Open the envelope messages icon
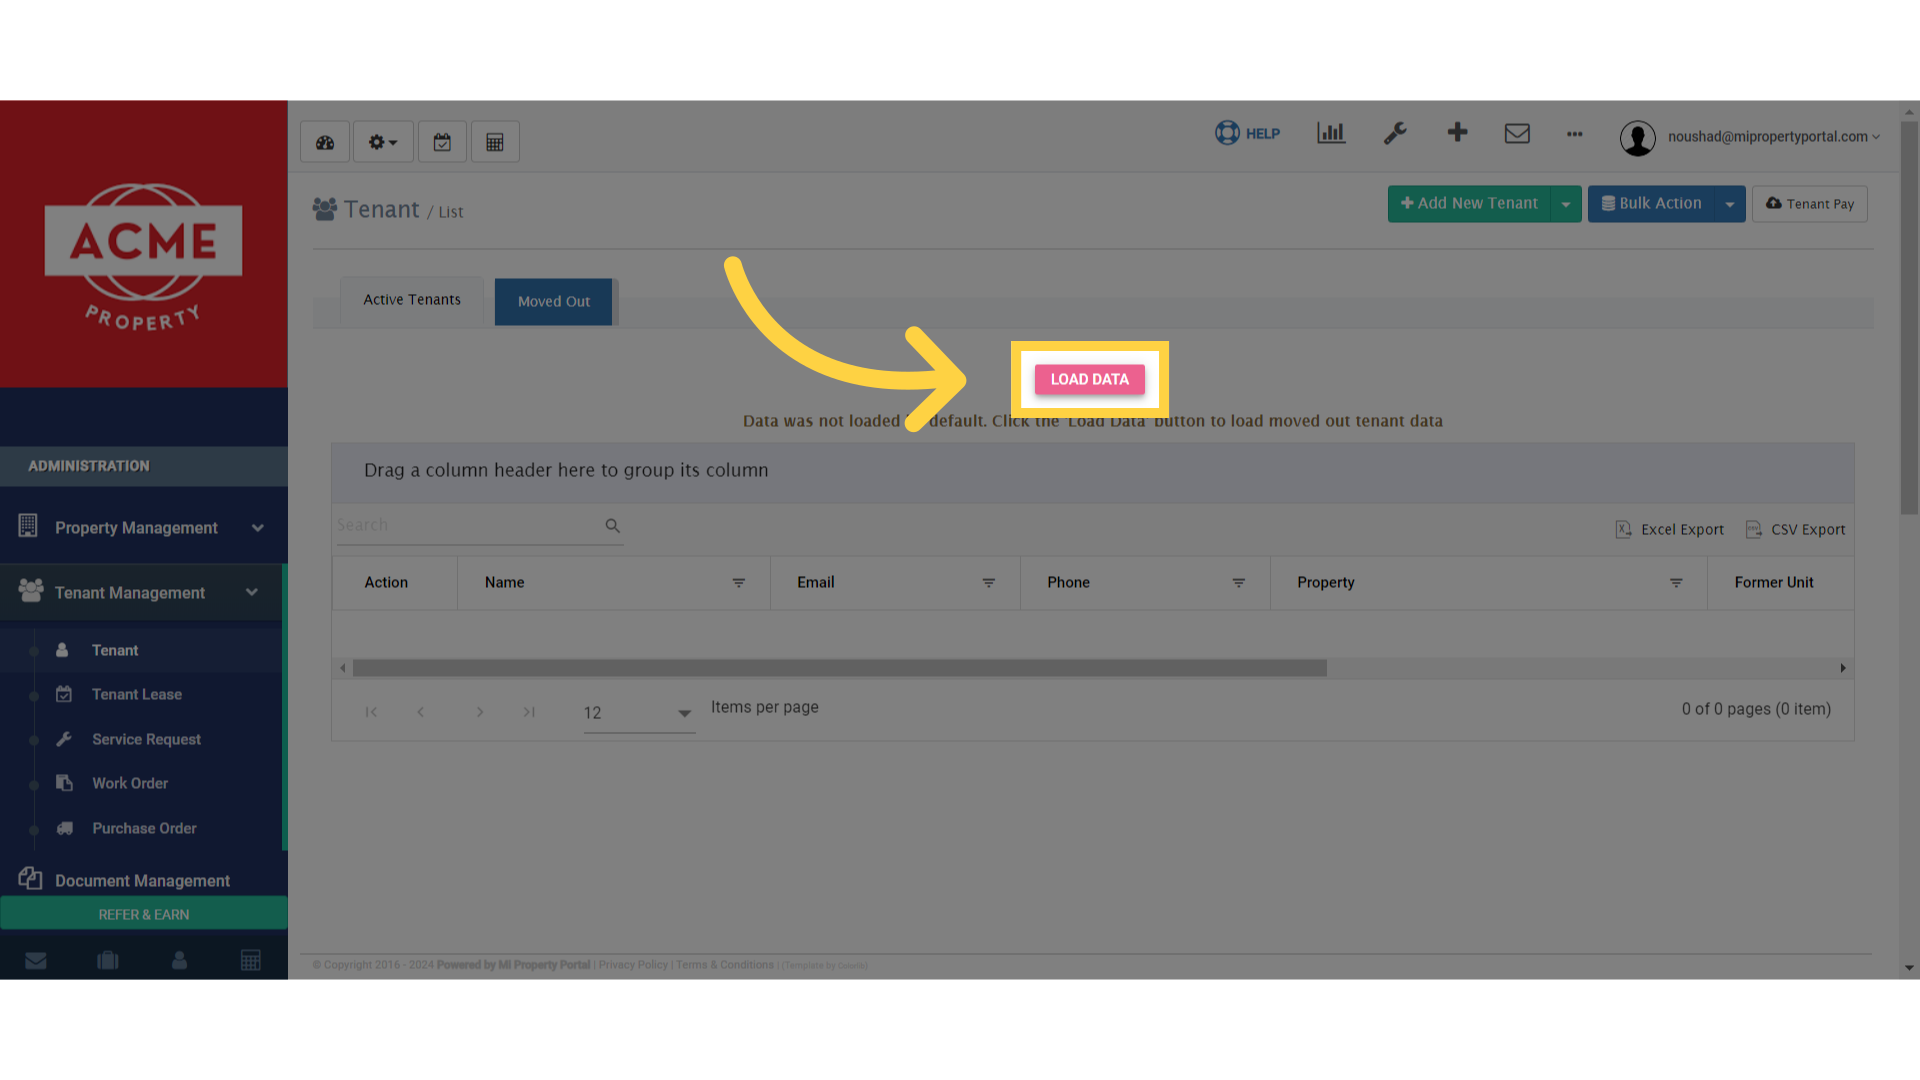The height and width of the screenshot is (1080, 1920). click(1517, 133)
